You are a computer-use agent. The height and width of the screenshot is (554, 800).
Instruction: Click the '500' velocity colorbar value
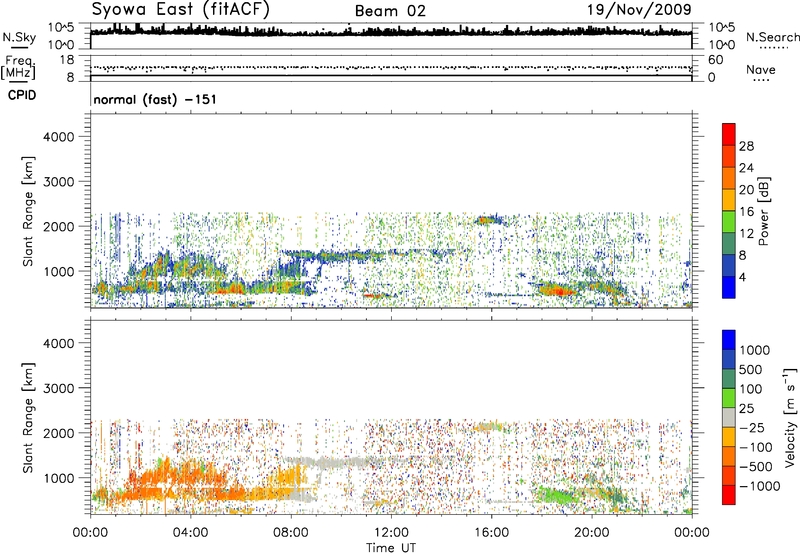click(x=751, y=369)
